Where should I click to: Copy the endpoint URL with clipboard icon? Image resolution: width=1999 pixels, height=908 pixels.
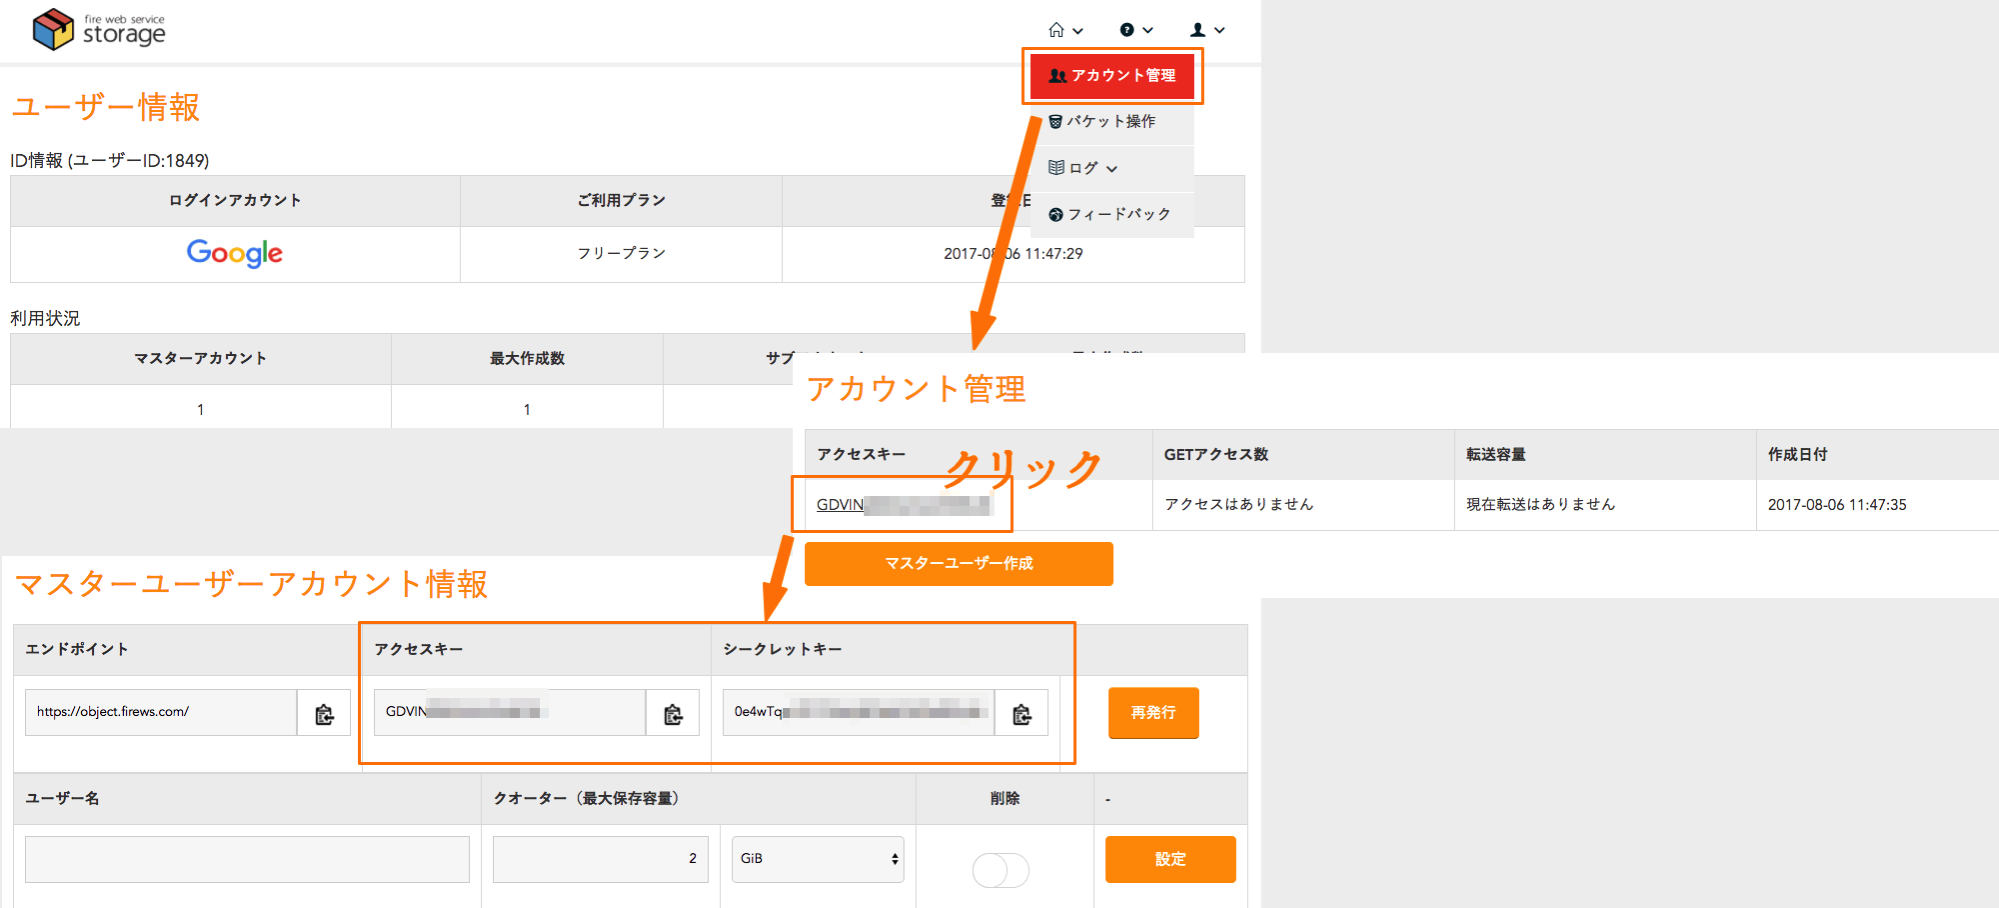tap(324, 714)
